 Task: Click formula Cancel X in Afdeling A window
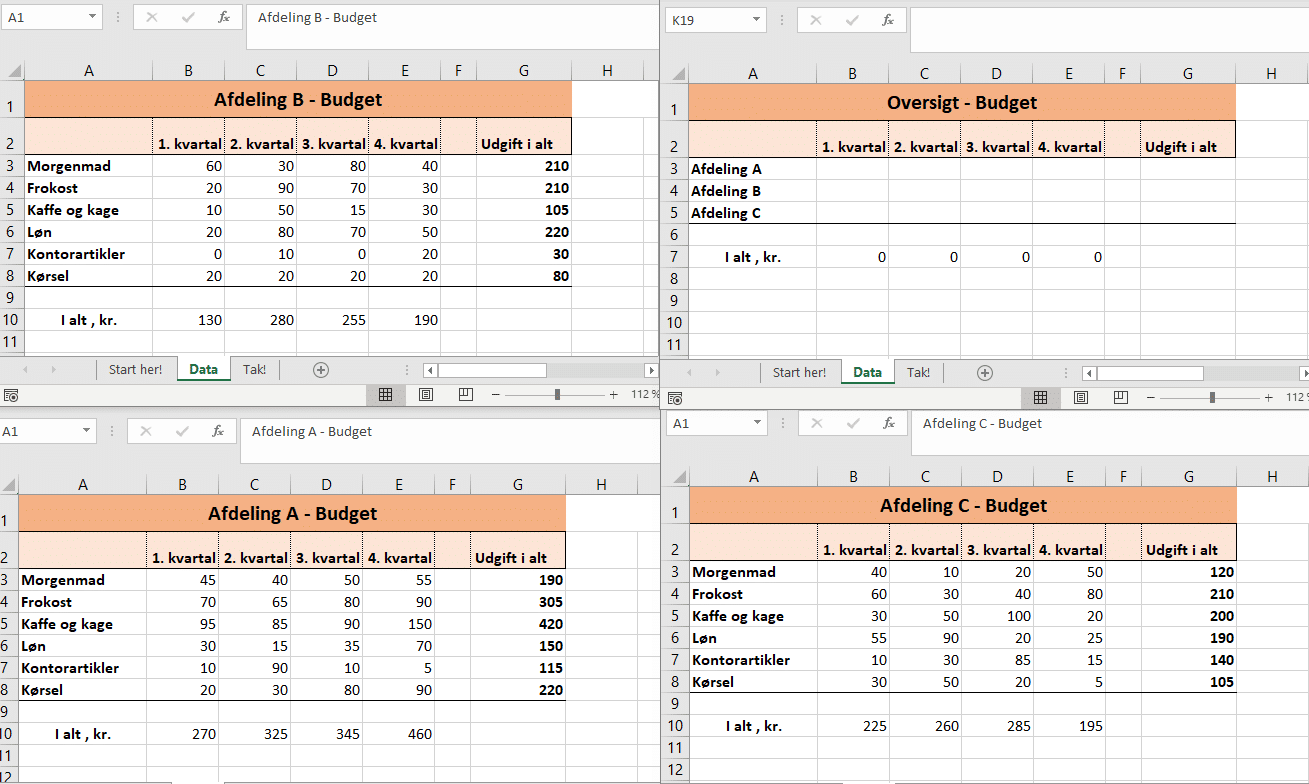click(146, 431)
